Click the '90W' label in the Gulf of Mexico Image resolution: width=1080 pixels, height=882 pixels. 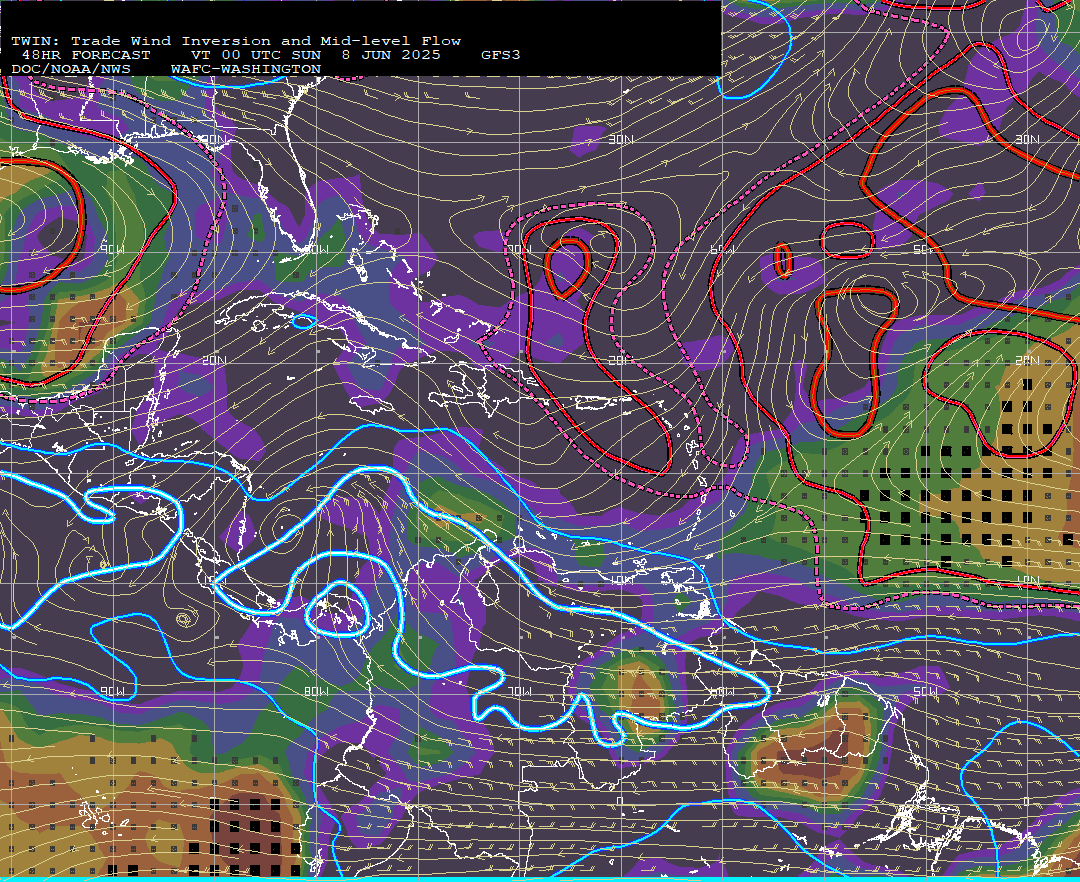click(x=112, y=249)
